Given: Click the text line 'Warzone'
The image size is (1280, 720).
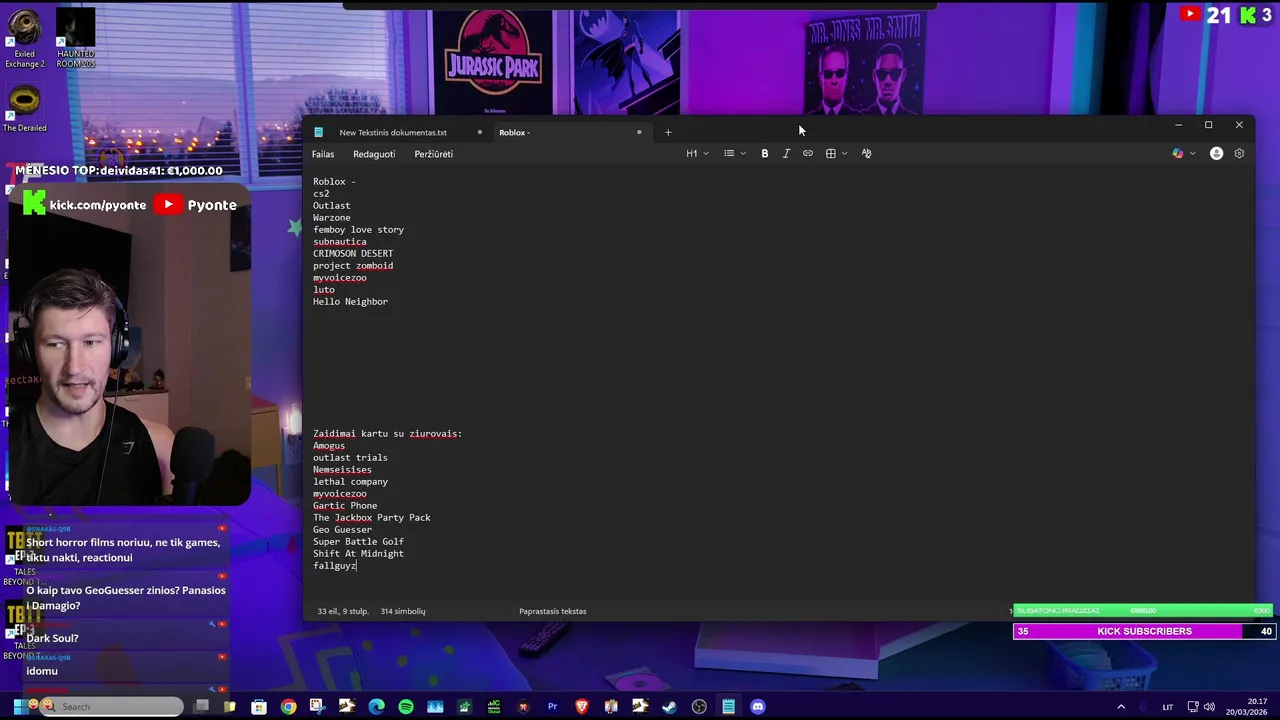Looking at the screenshot, I should [332, 218].
